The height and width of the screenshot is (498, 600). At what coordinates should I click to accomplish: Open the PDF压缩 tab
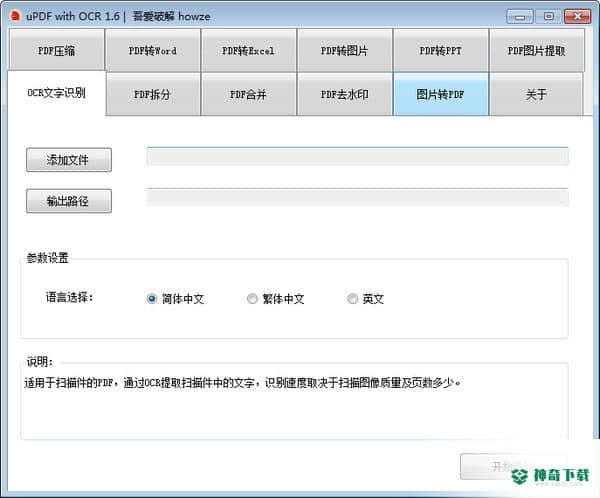(56, 50)
